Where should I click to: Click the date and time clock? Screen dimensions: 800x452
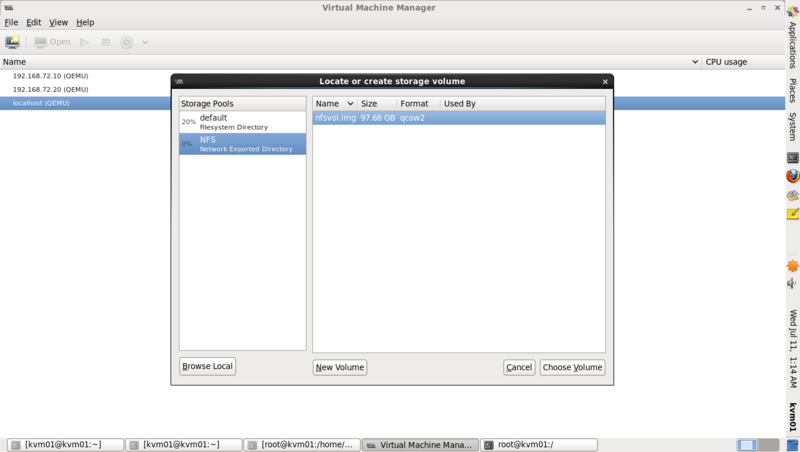click(792, 349)
